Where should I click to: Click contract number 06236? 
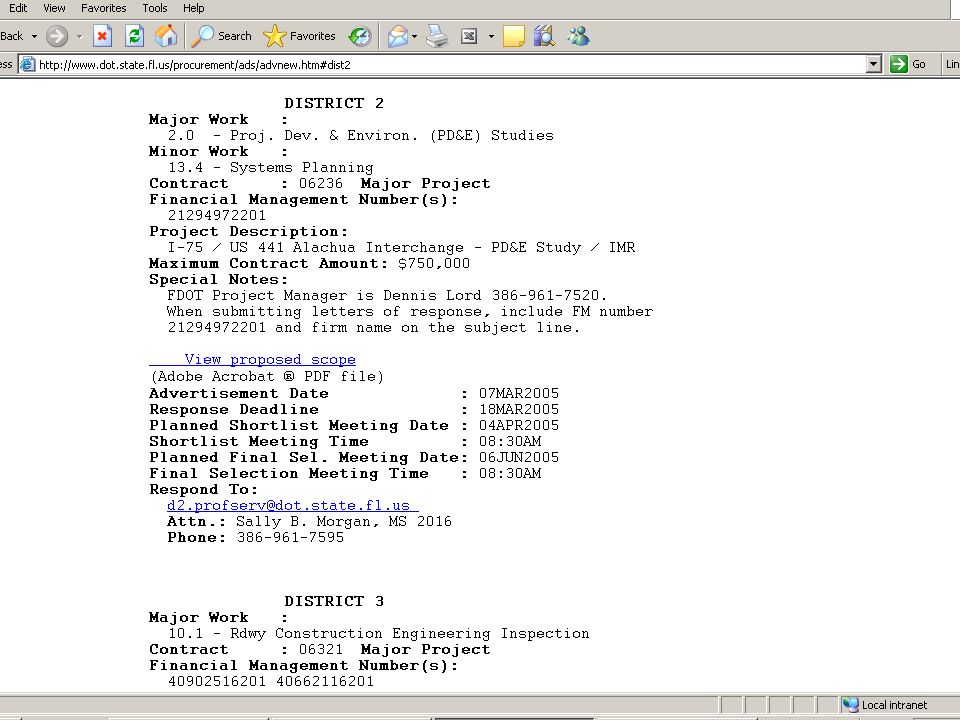point(321,184)
